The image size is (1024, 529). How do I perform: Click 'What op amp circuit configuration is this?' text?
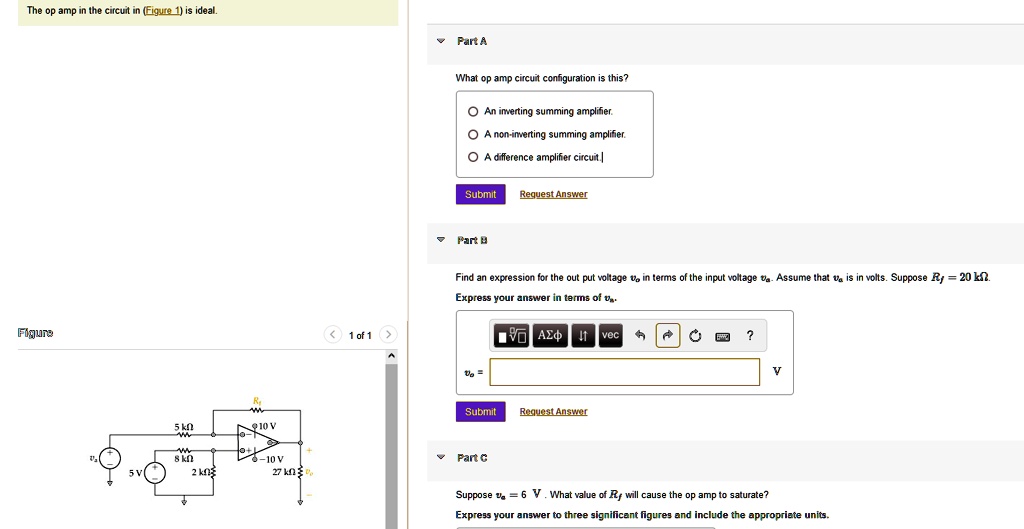click(x=542, y=78)
